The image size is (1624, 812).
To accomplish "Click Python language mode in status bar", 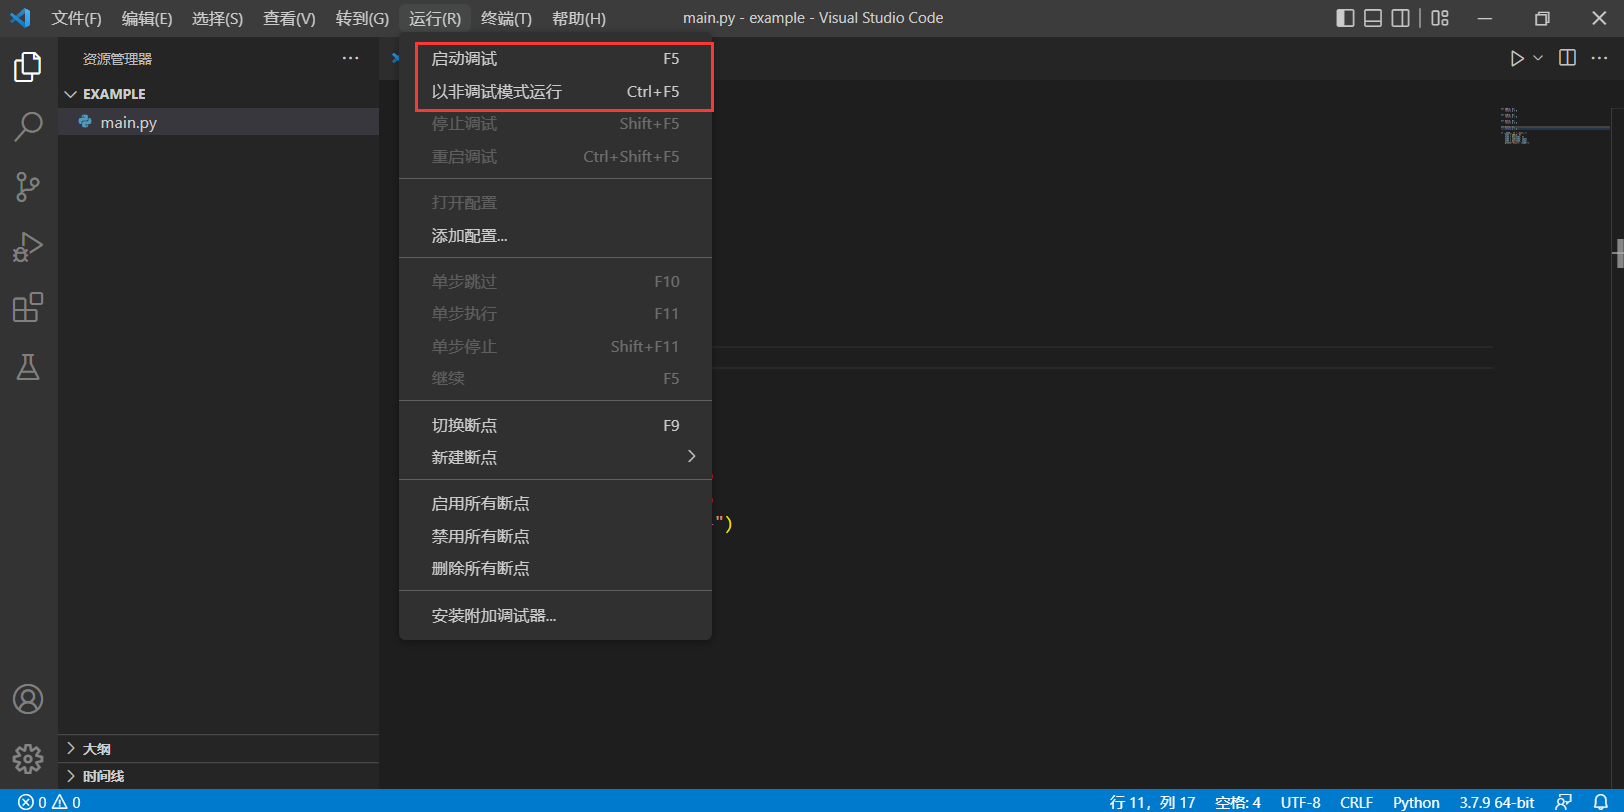I will click(x=1416, y=802).
